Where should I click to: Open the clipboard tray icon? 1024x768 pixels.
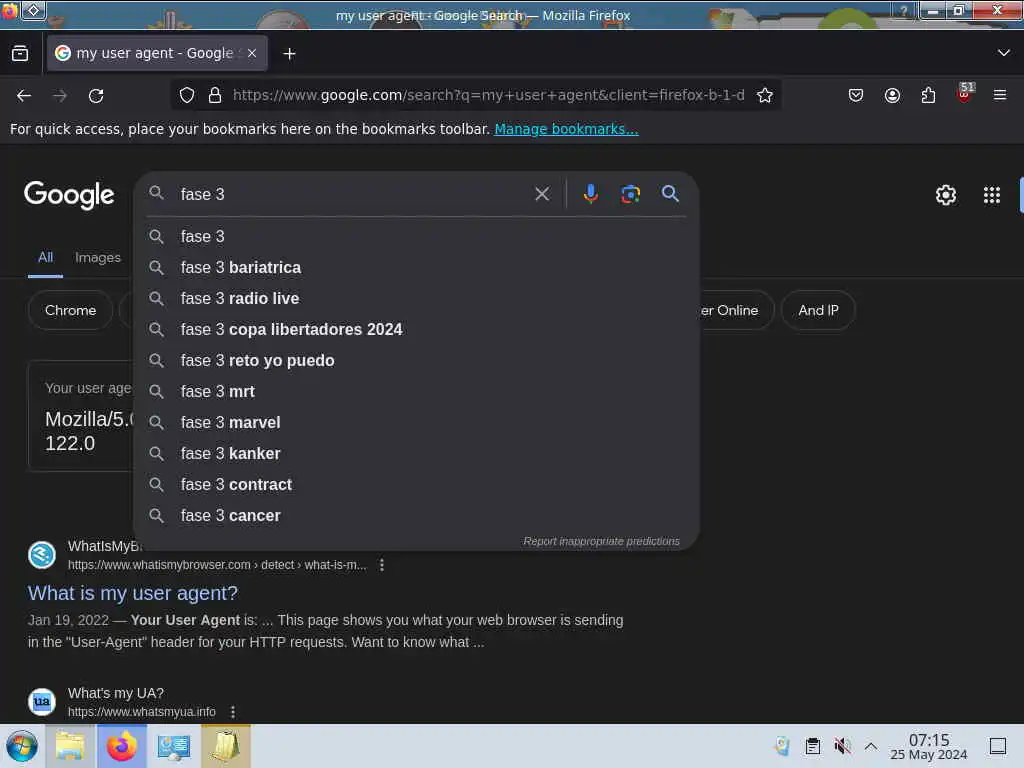coord(812,746)
